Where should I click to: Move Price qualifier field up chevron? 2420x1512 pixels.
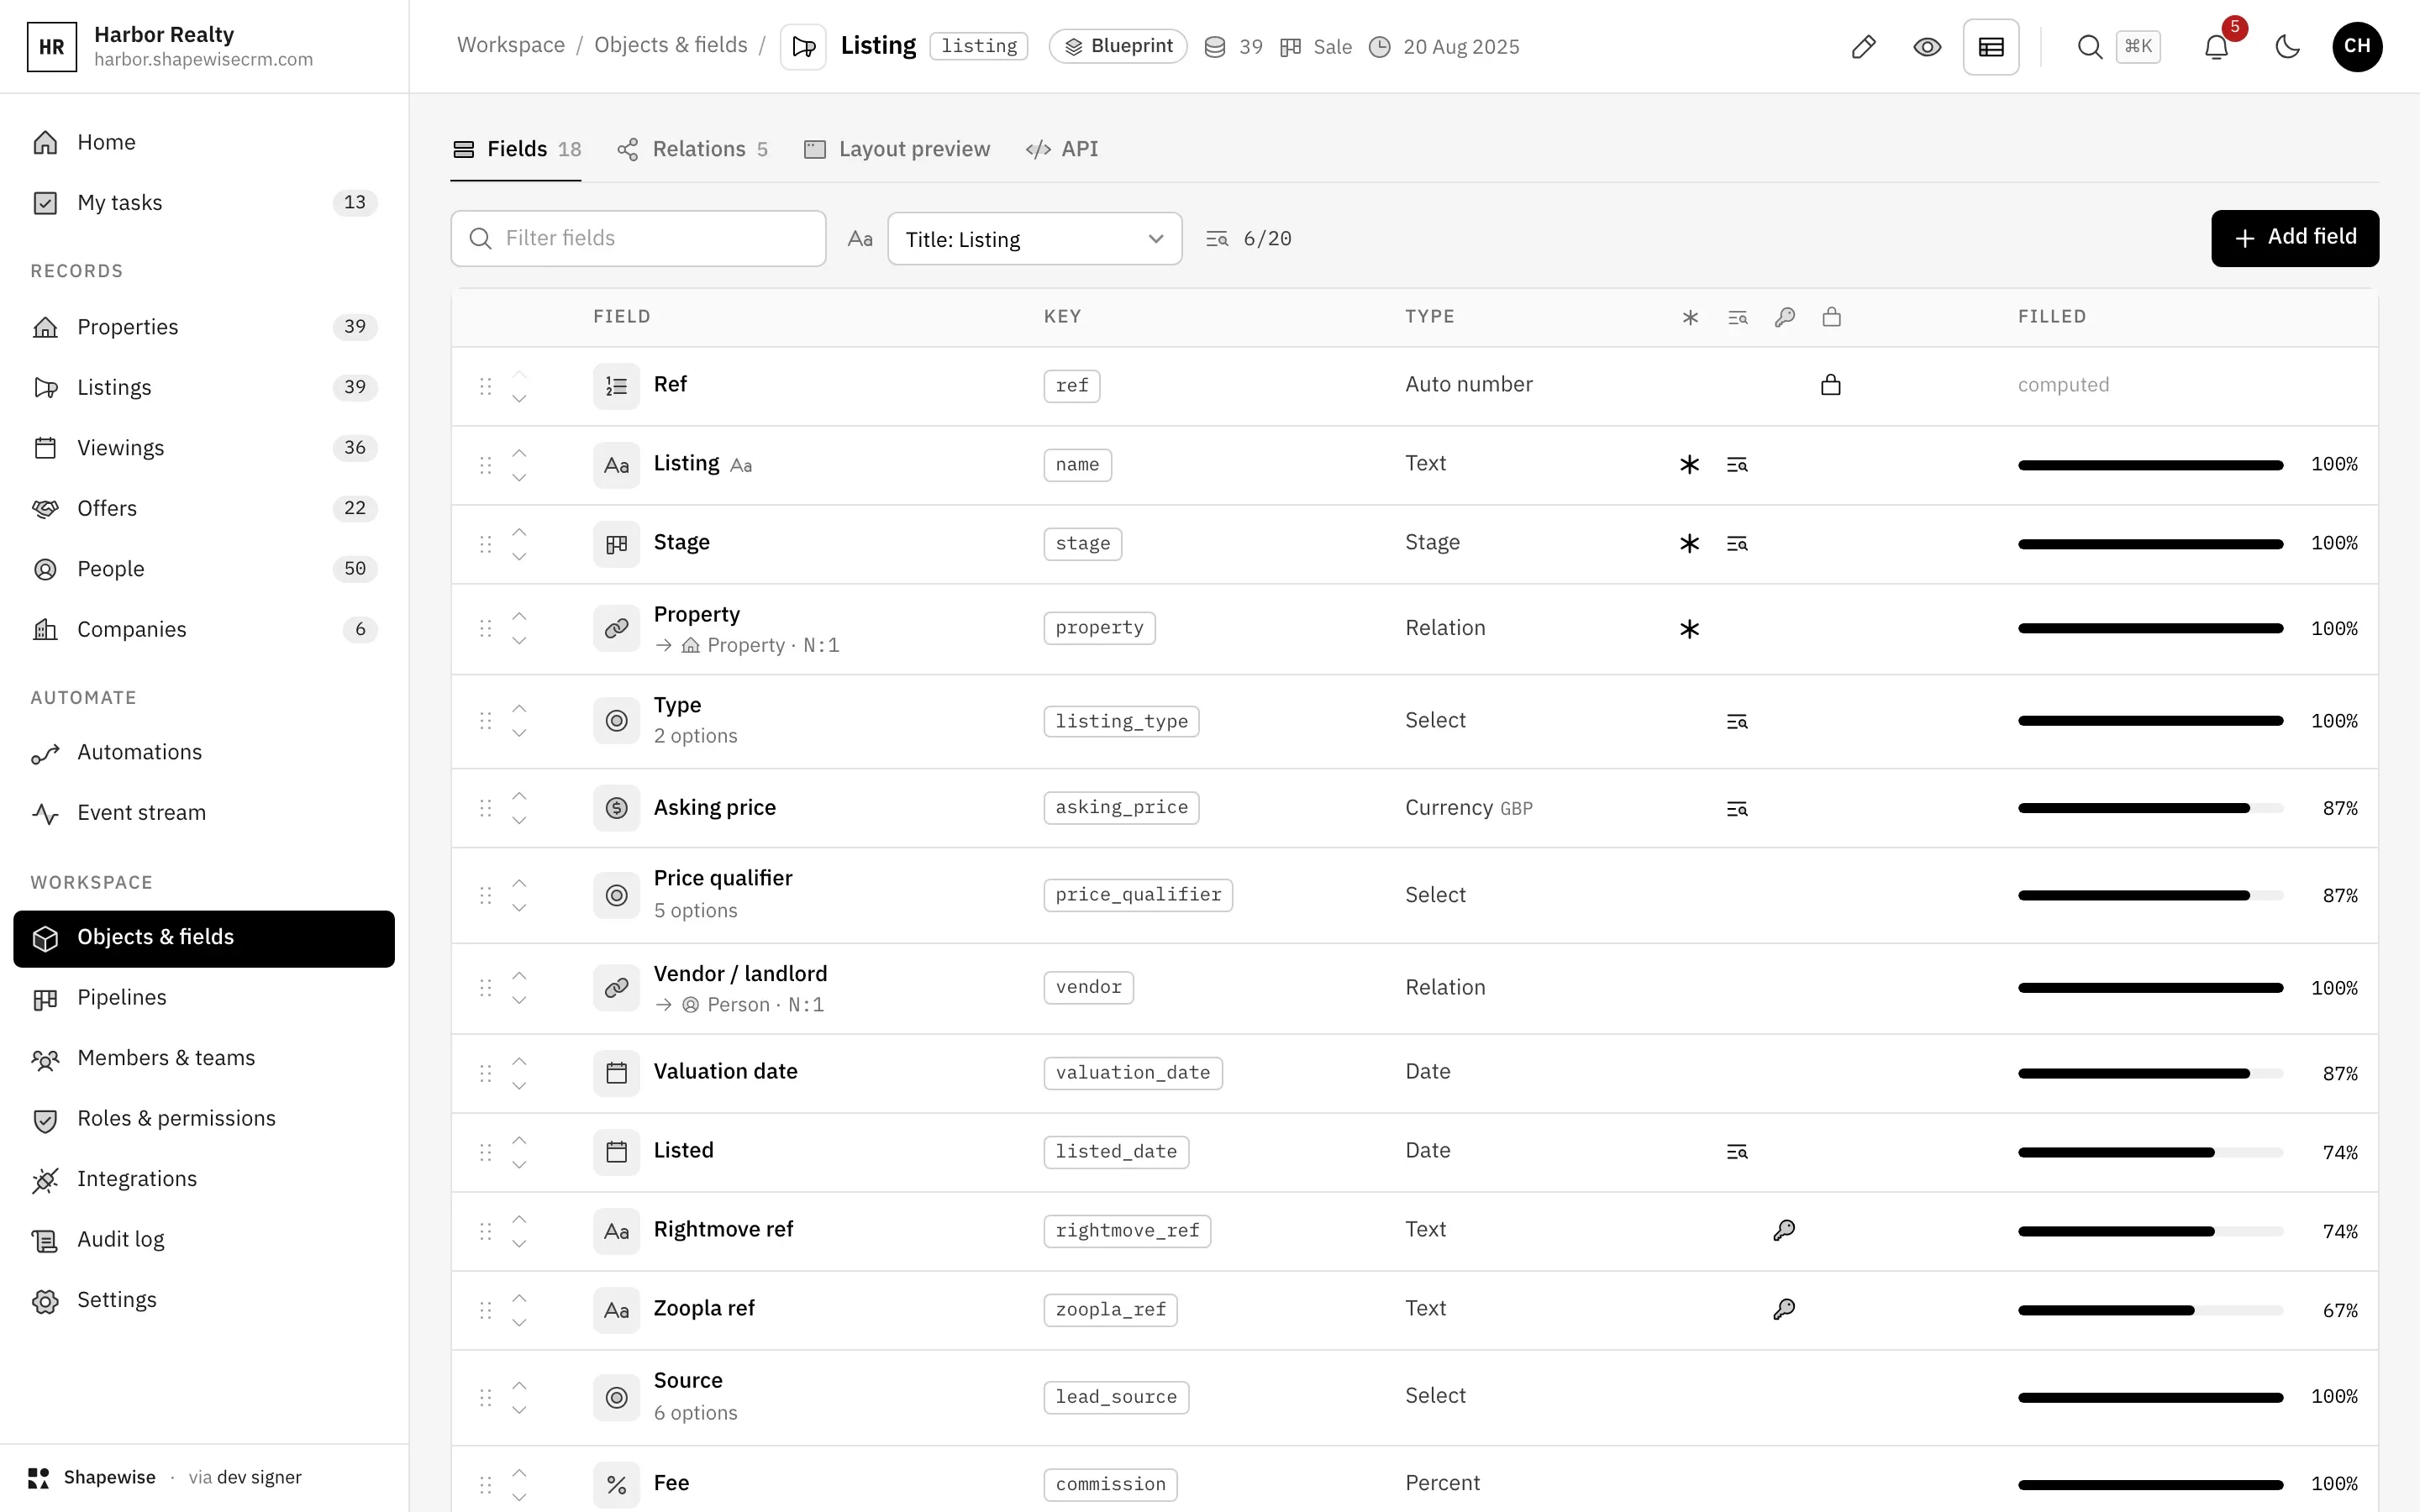(x=519, y=883)
